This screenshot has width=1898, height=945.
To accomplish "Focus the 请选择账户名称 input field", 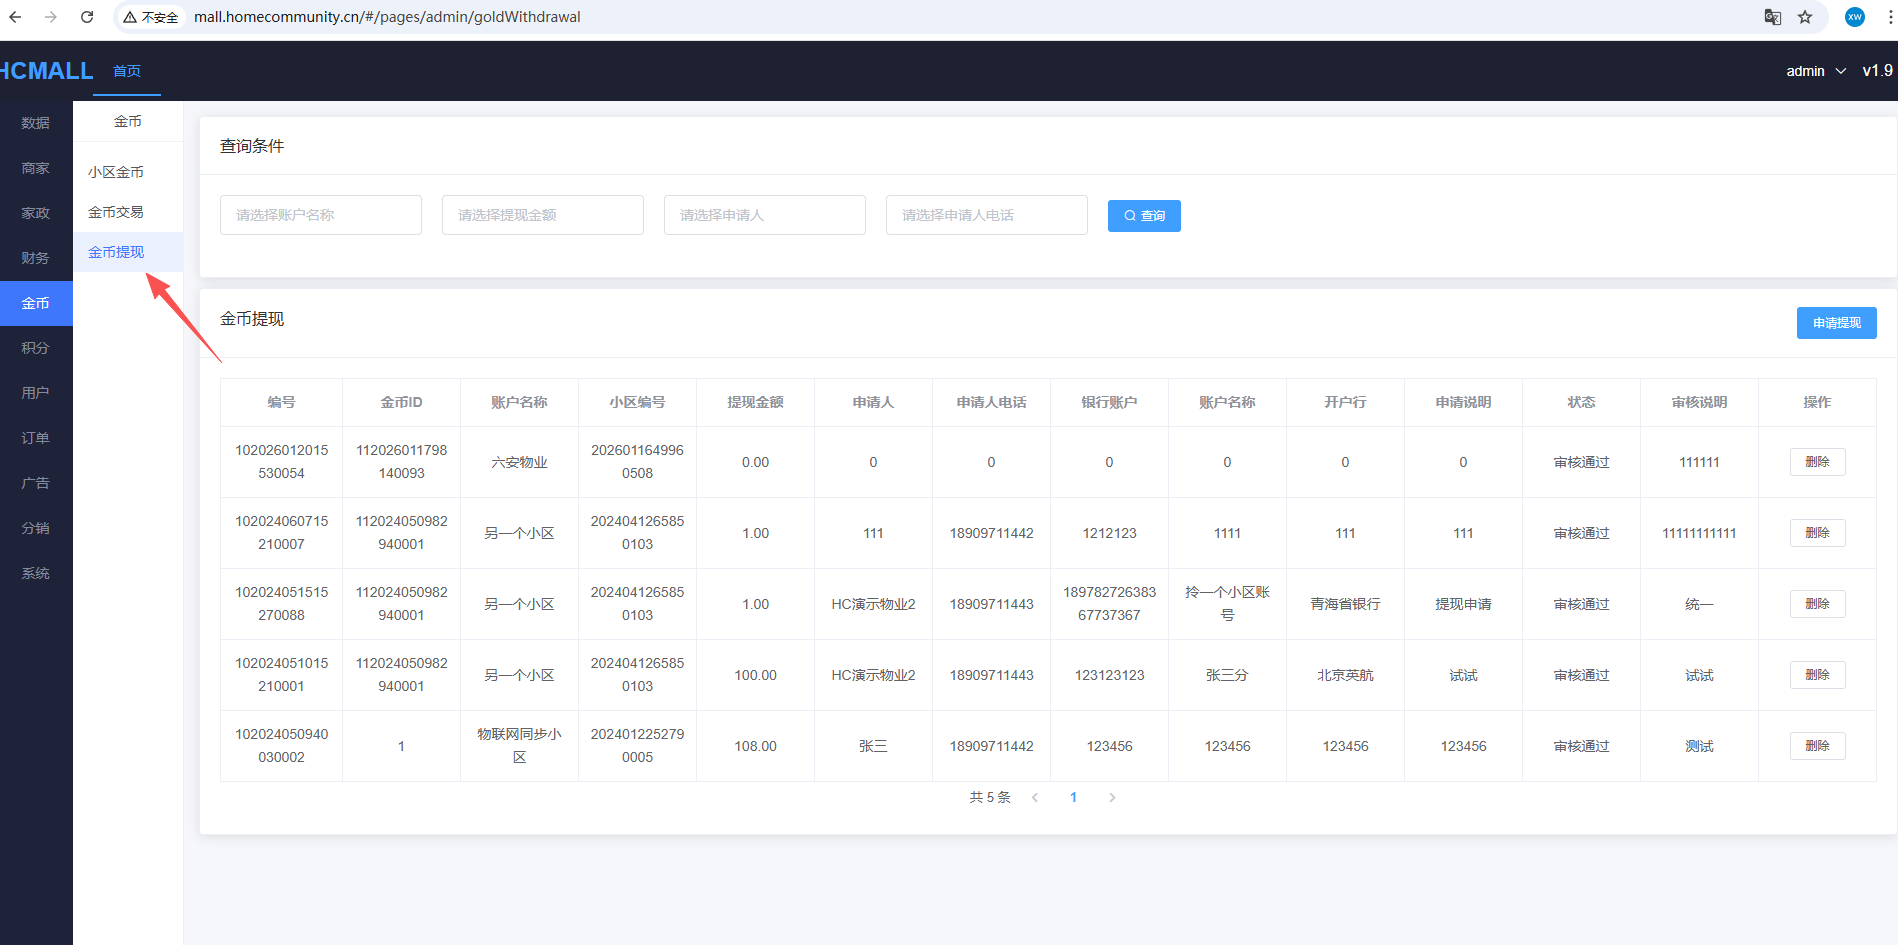I will coord(321,215).
